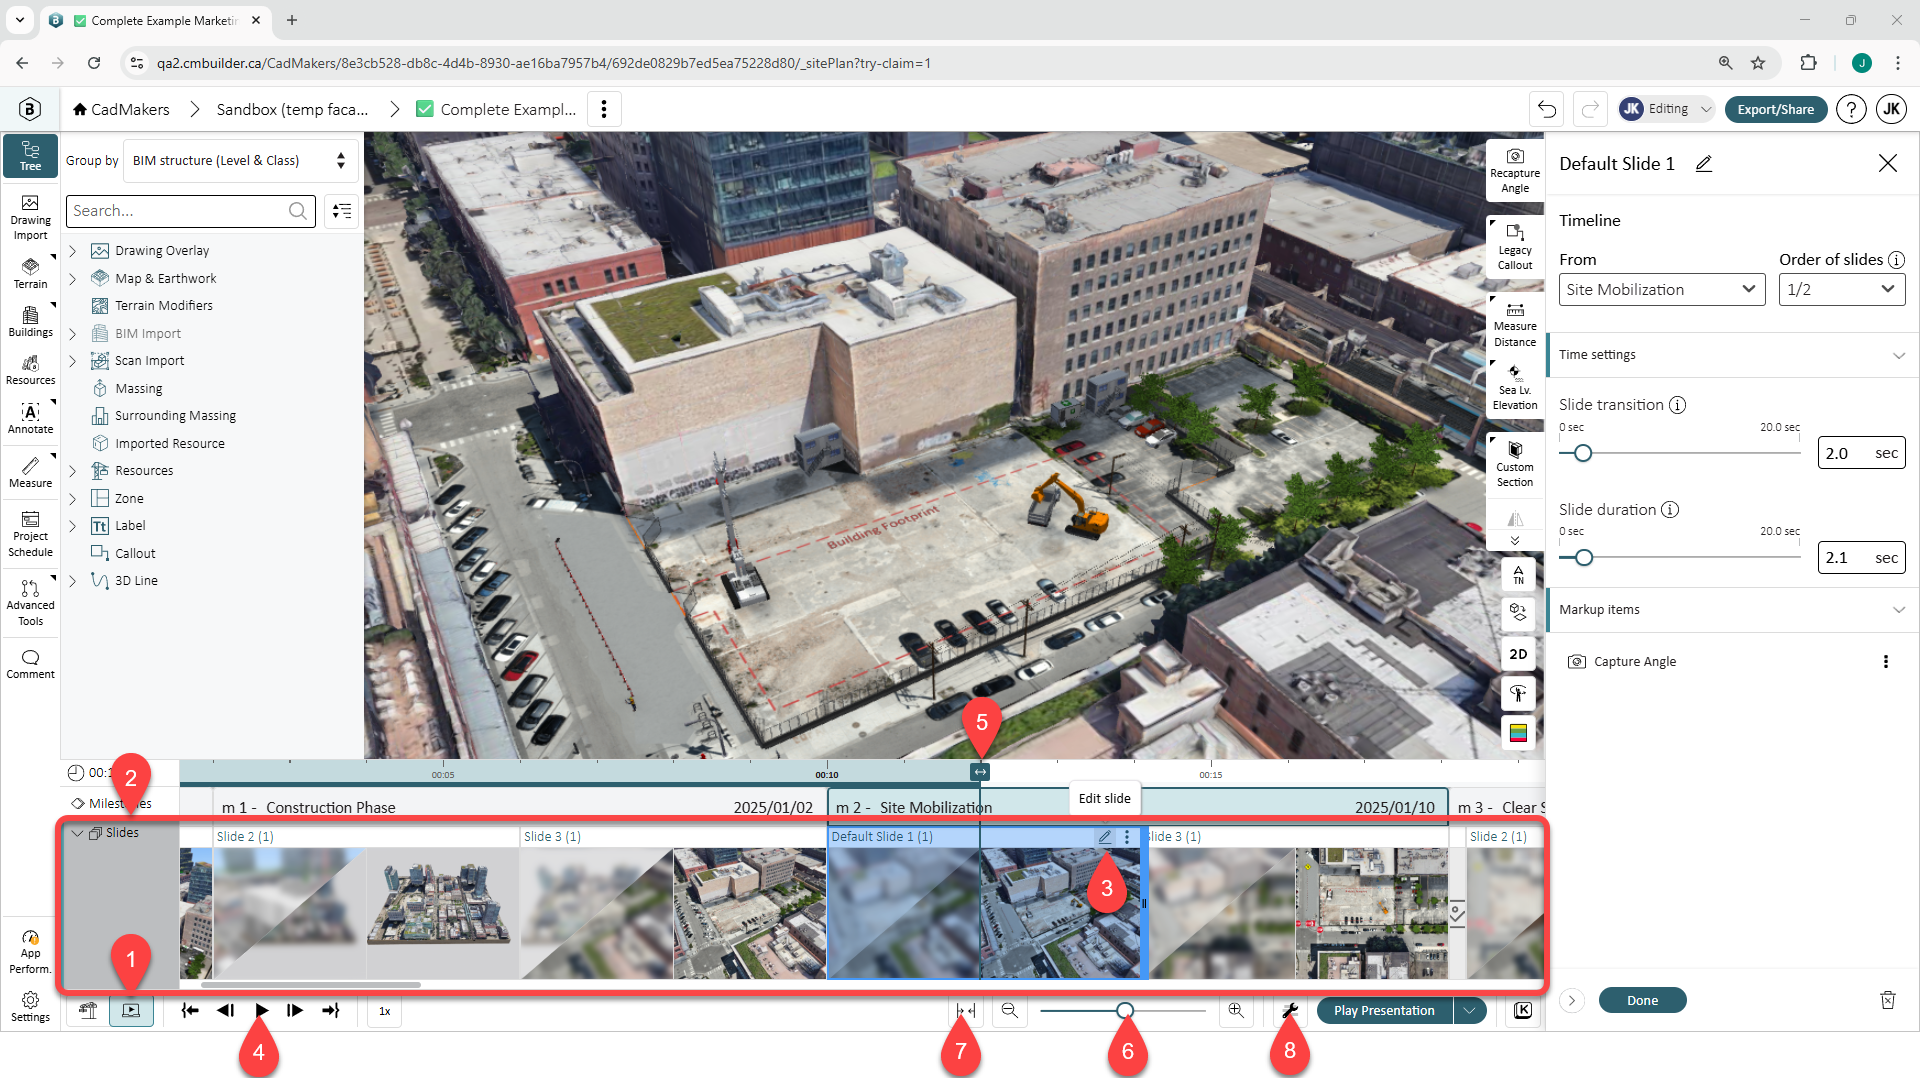Open the Order of slides dropdown
The width and height of the screenshot is (1920, 1078).
tap(1842, 290)
